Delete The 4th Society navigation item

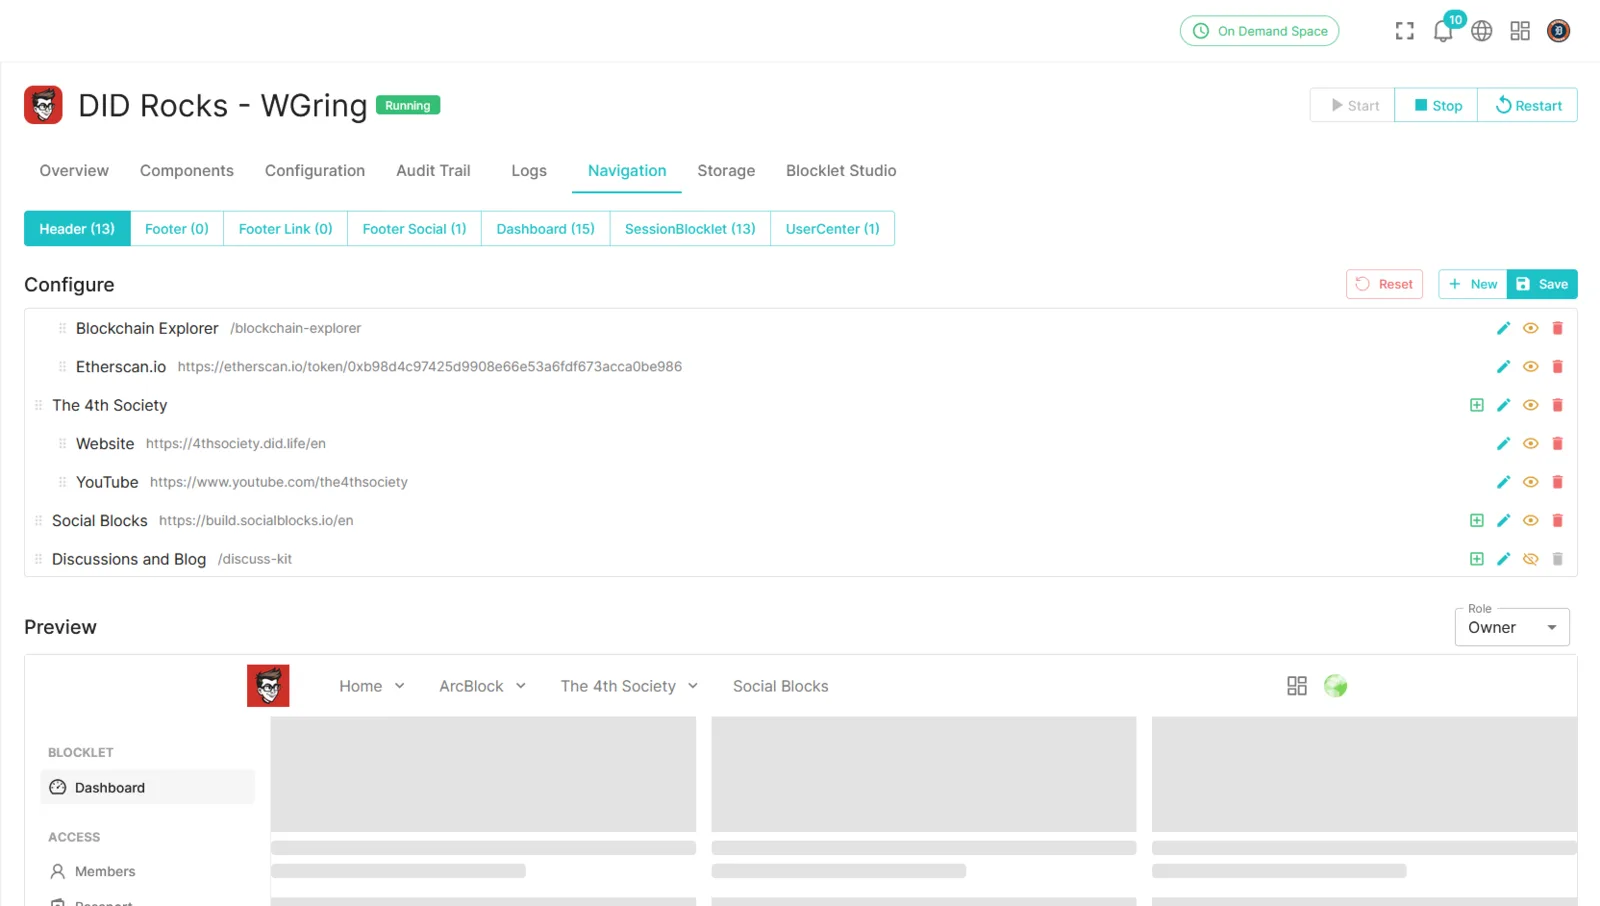[x=1557, y=405]
